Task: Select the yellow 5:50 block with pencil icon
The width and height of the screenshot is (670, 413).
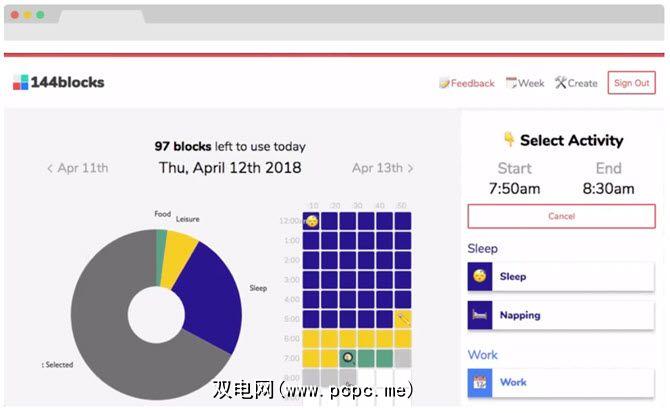Action: tap(403, 319)
